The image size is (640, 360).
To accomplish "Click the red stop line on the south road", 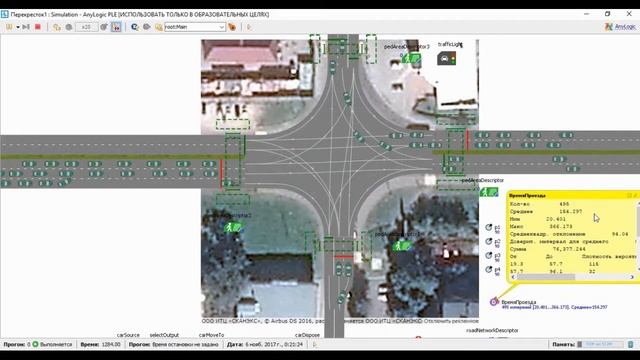I will coord(344,257).
